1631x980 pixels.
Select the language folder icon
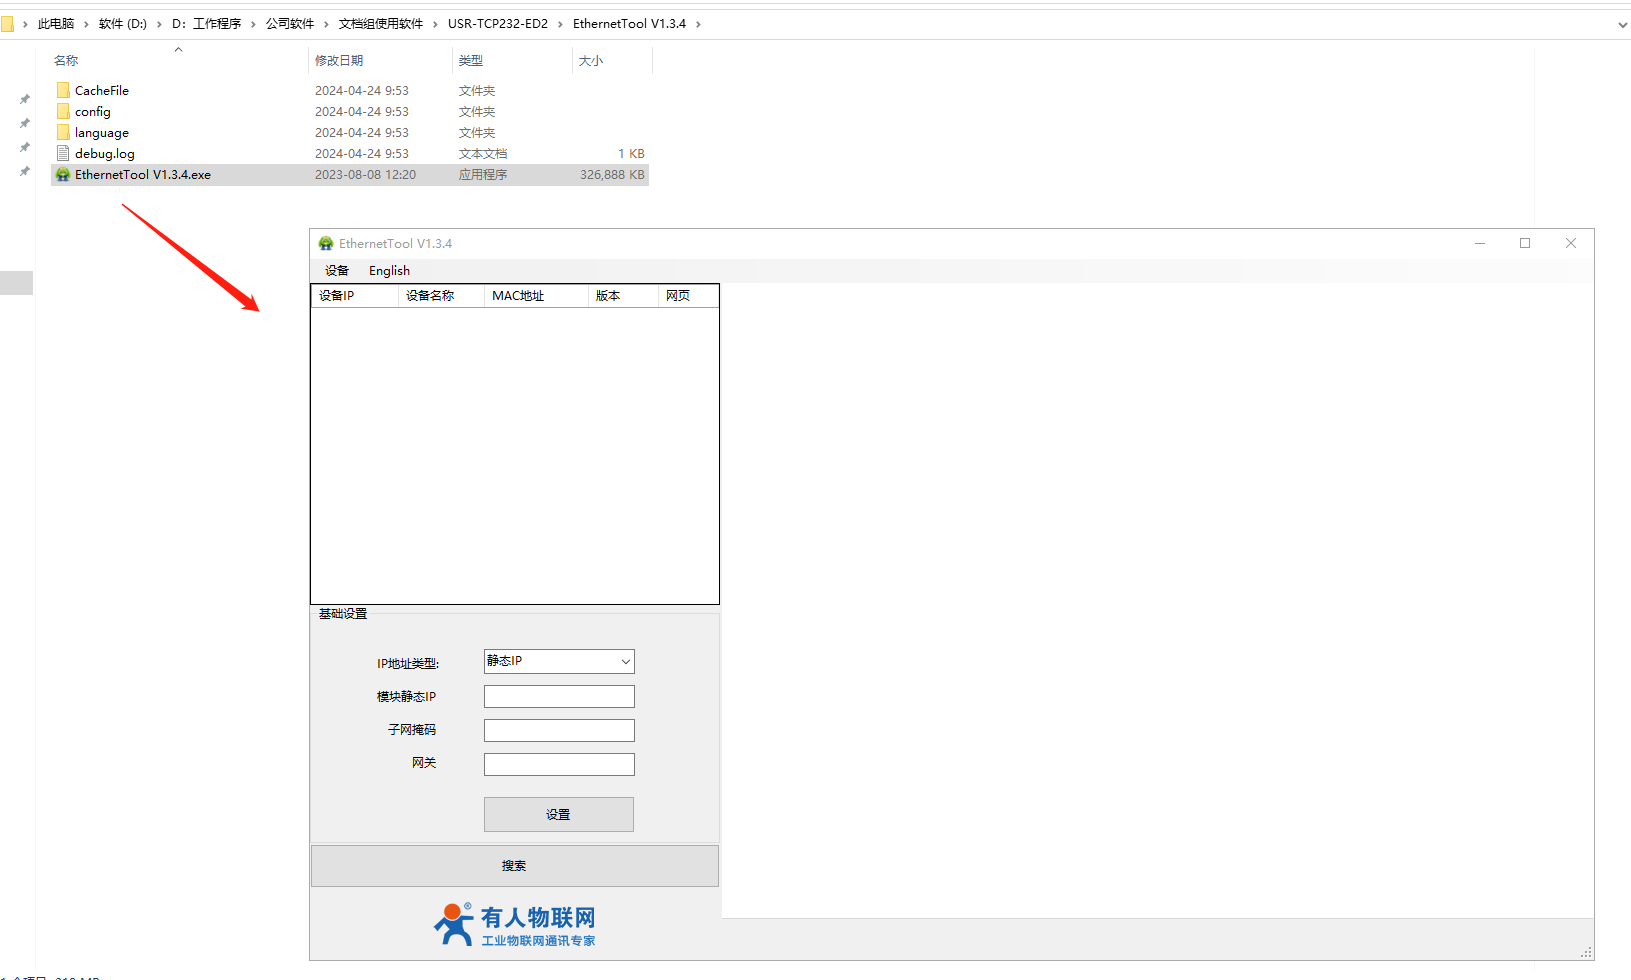click(63, 132)
